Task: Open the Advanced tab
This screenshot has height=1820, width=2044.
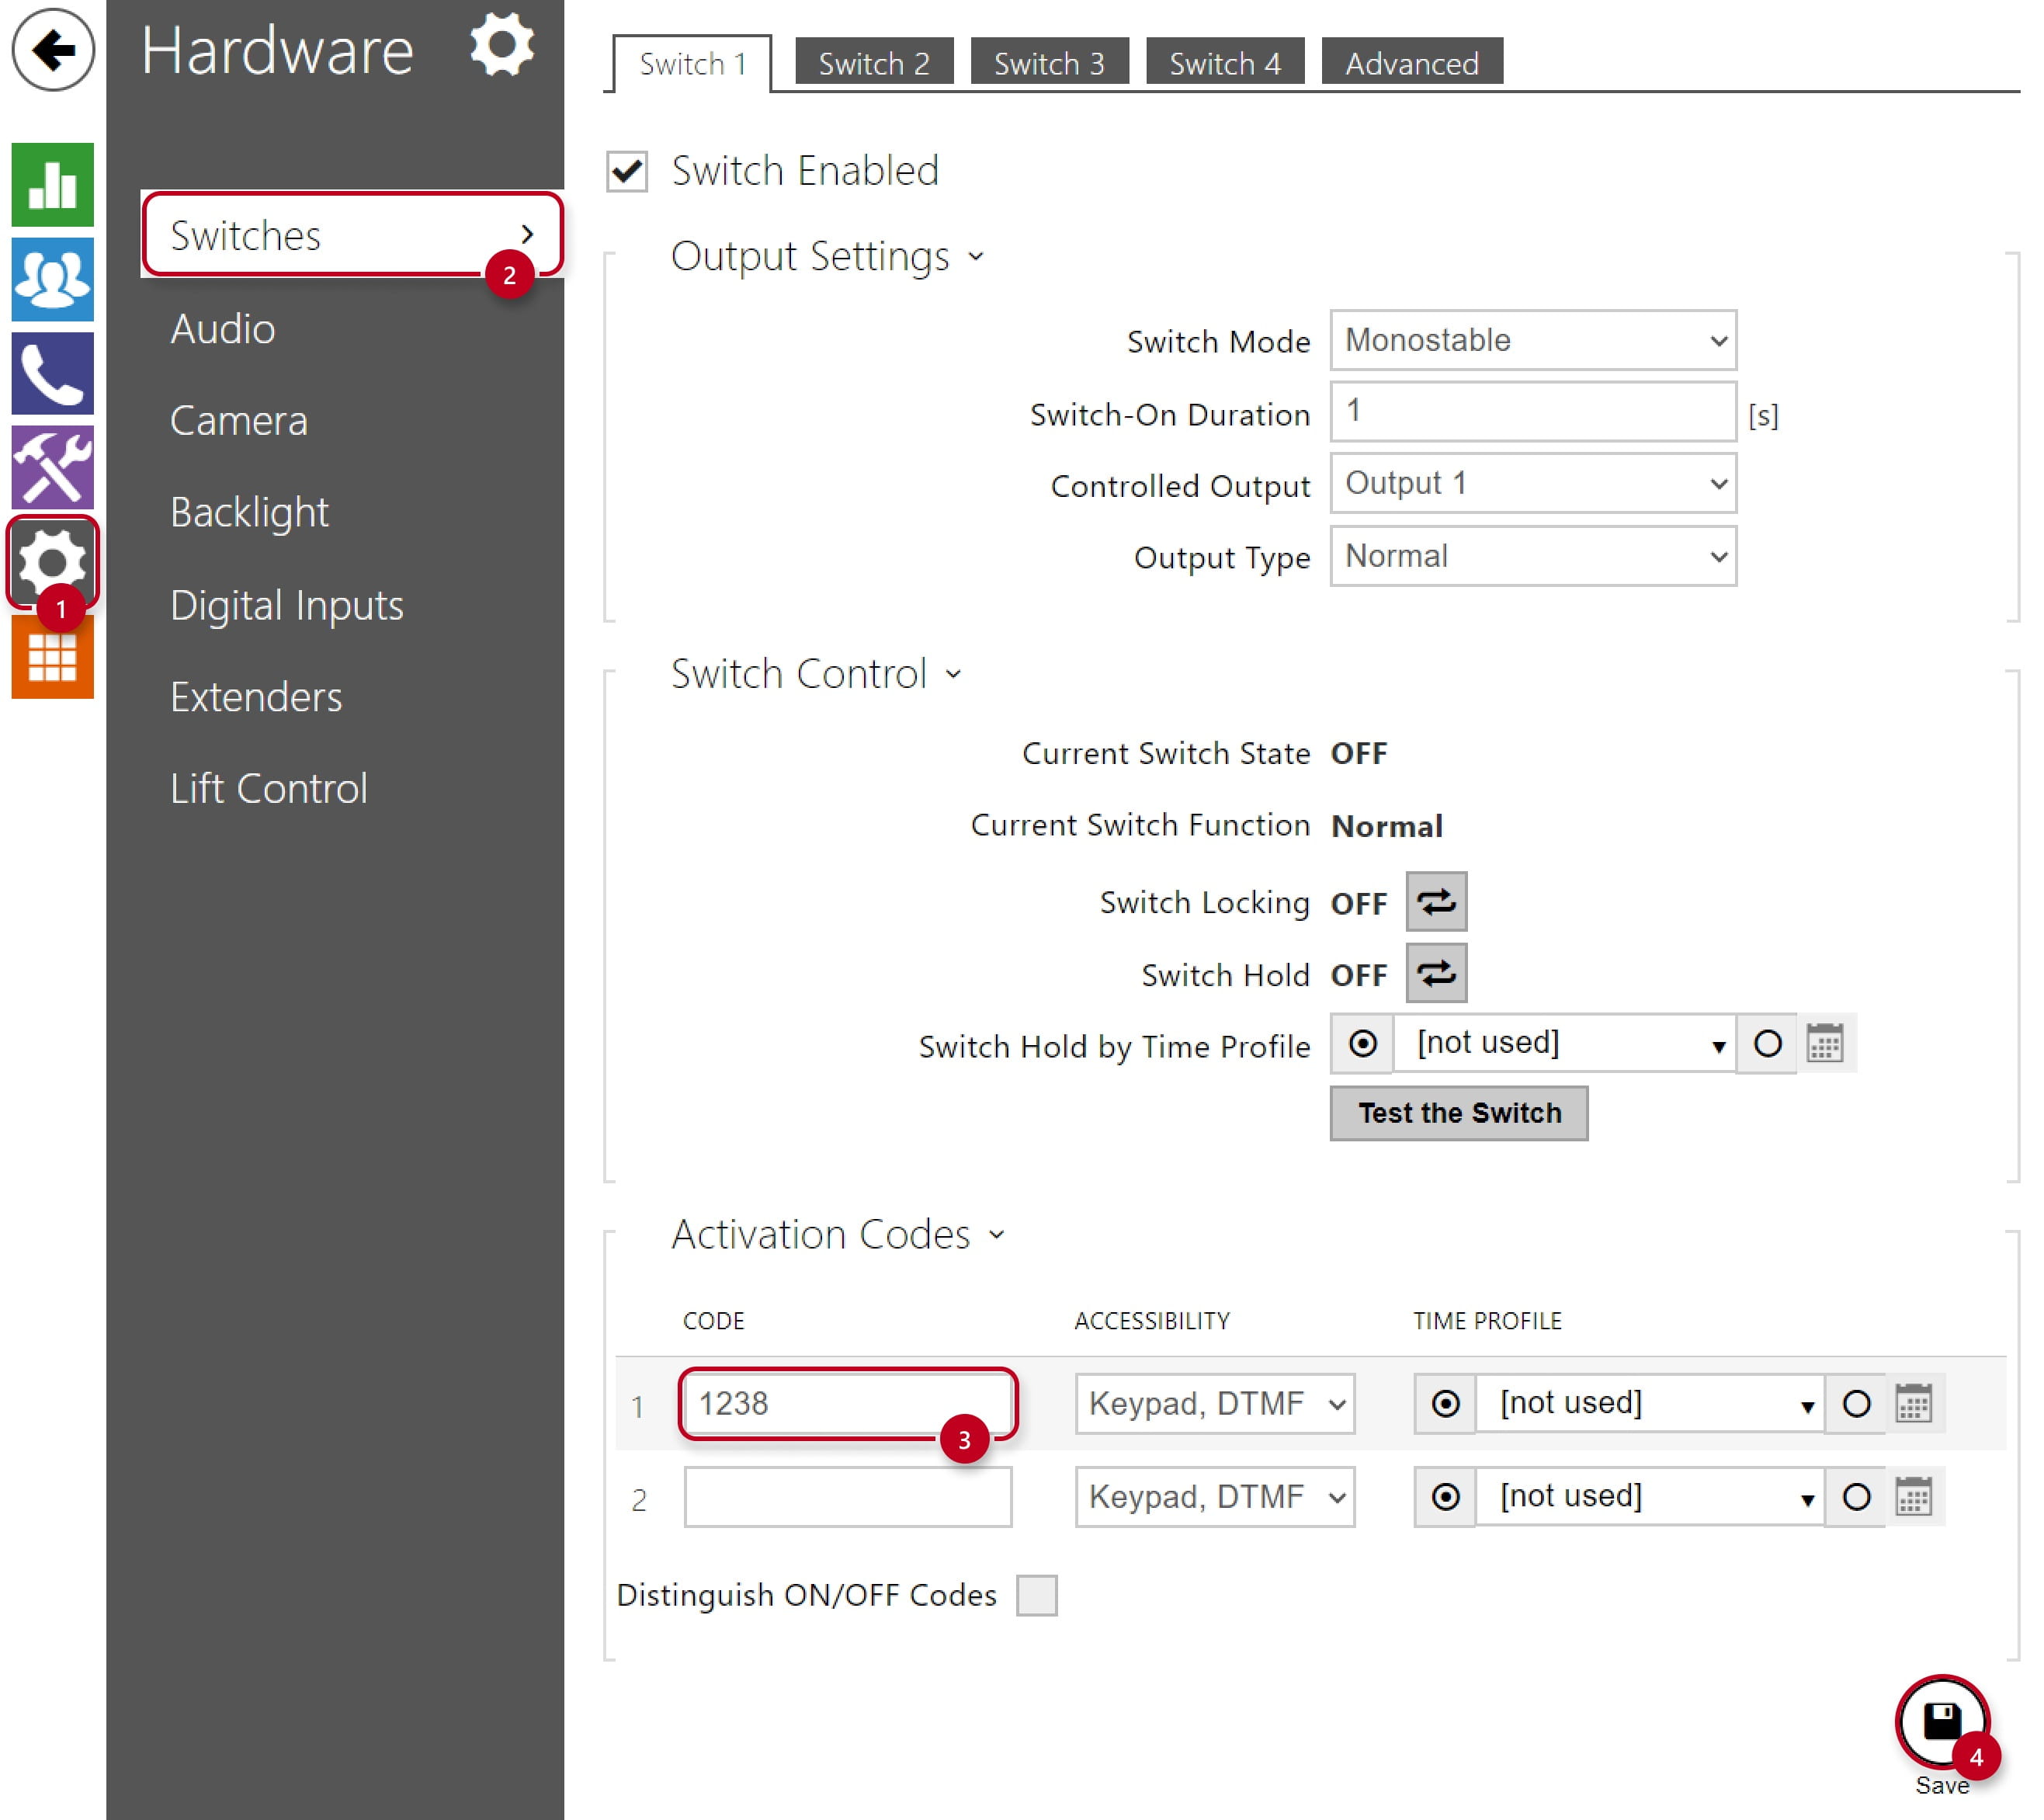Action: point(1412,62)
